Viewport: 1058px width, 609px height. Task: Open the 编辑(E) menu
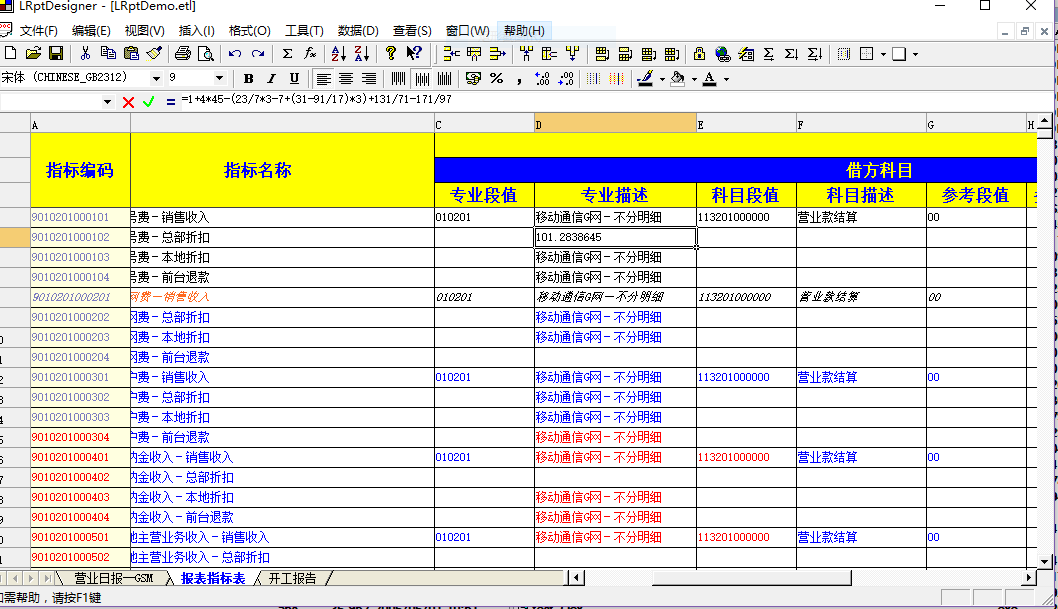coord(91,30)
